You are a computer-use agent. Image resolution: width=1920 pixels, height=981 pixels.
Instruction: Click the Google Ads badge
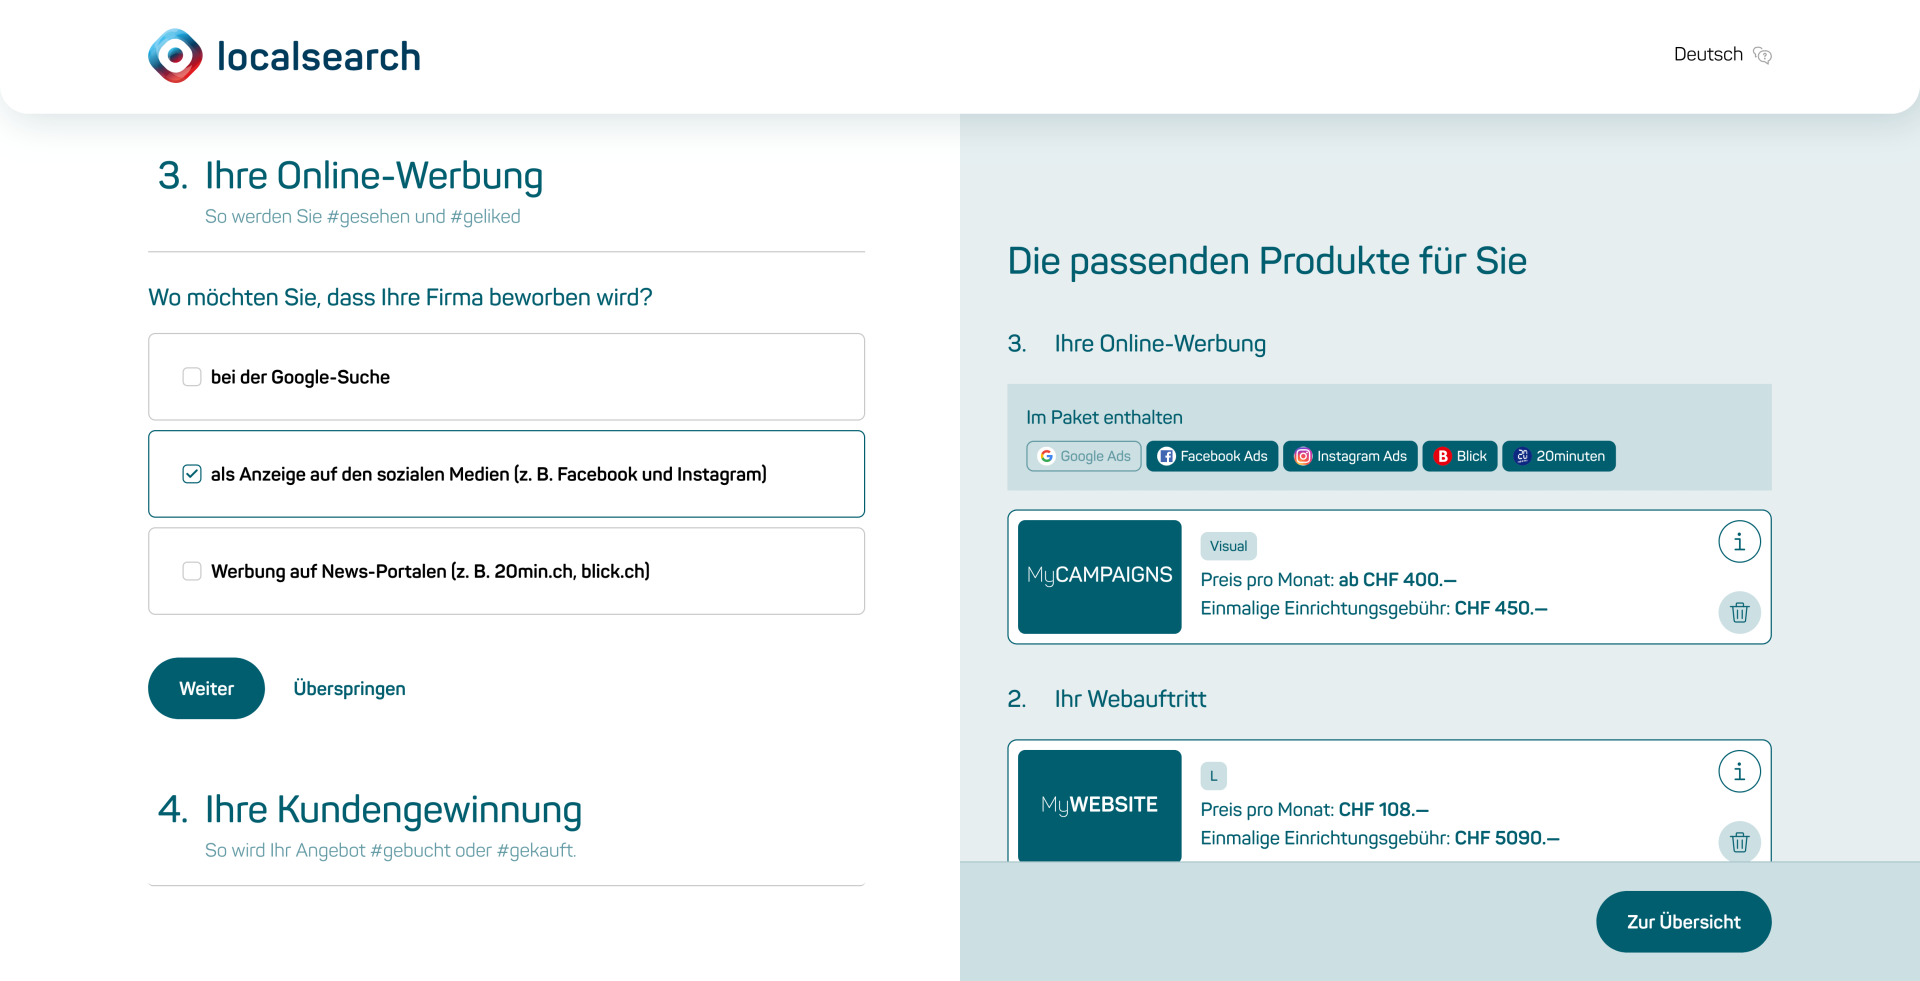click(x=1084, y=456)
